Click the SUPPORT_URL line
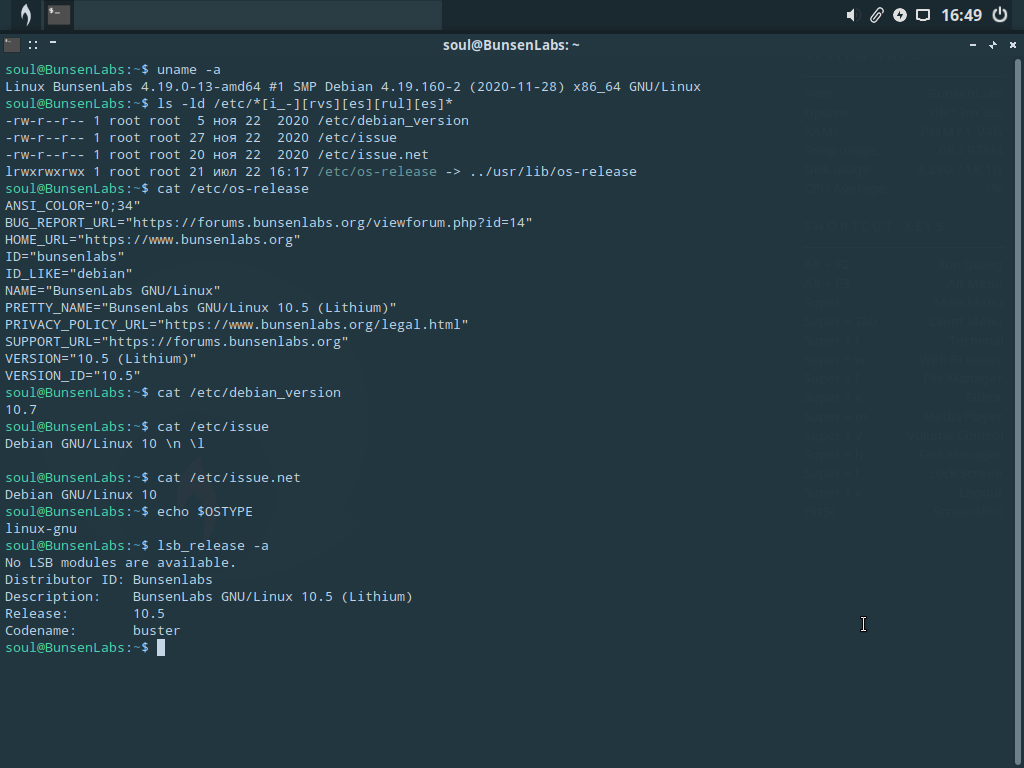 point(177,342)
